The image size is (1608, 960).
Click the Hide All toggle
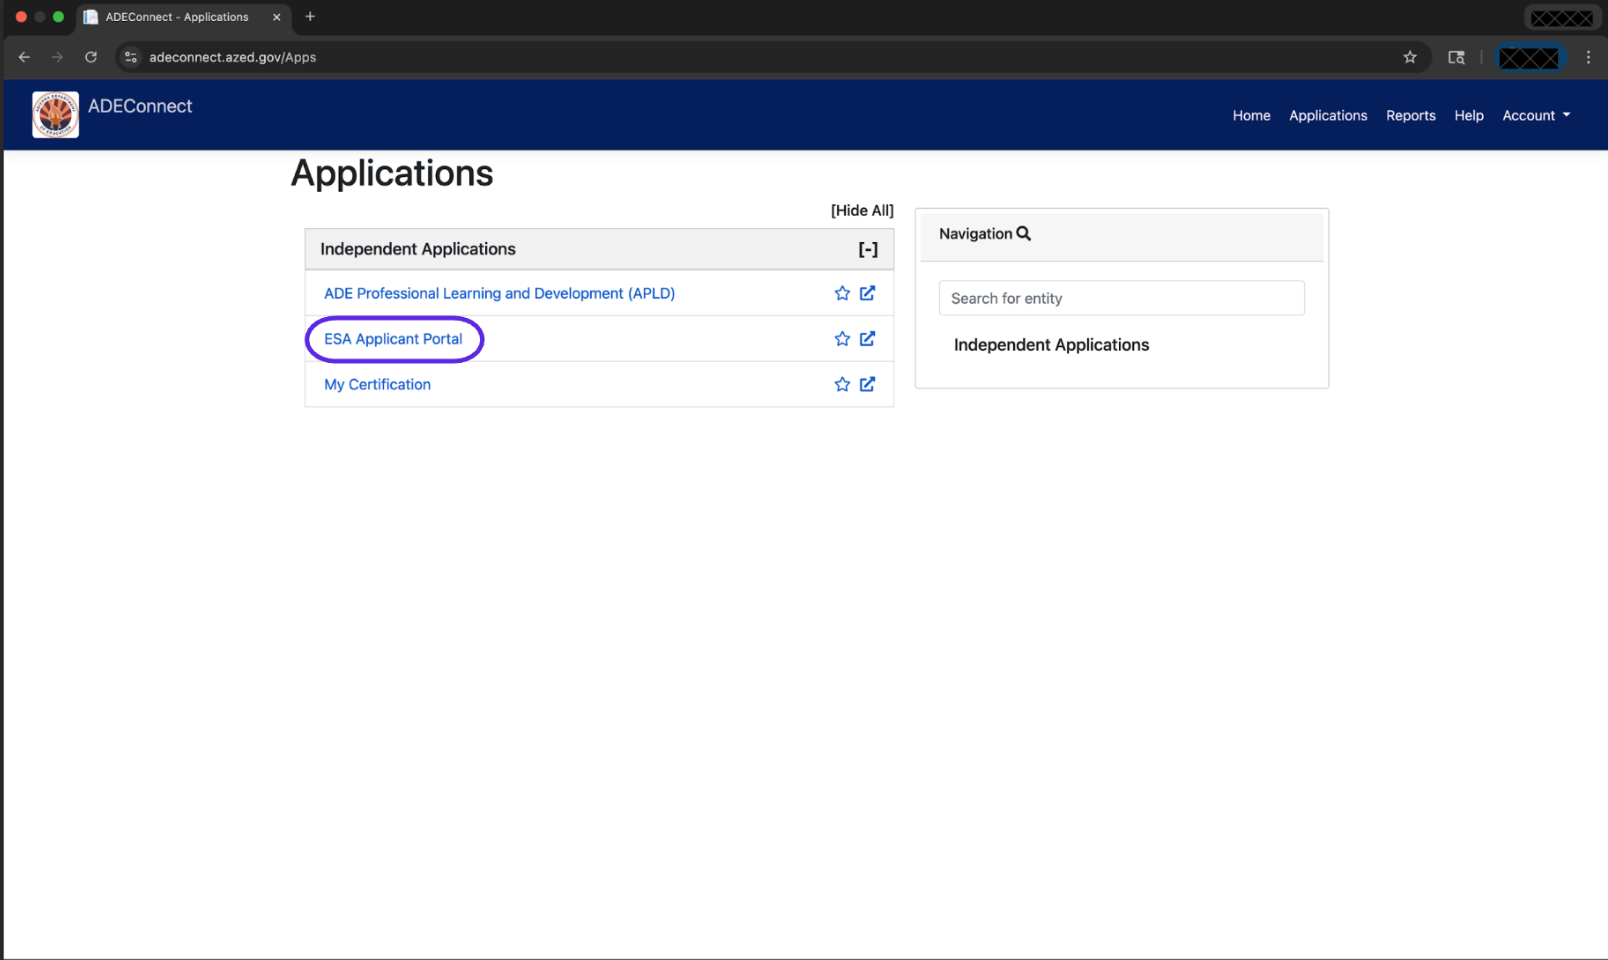coord(862,210)
